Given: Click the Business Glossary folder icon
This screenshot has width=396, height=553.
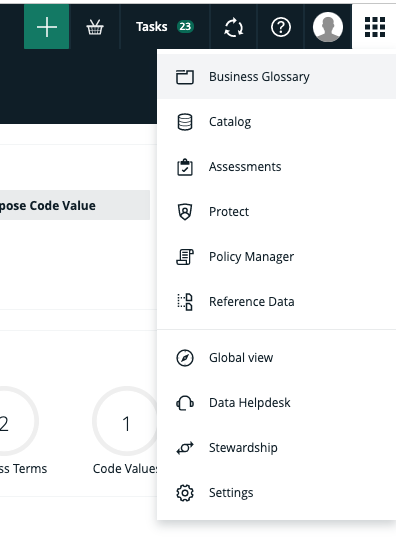Looking at the screenshot, I should [x=185, y=77].
